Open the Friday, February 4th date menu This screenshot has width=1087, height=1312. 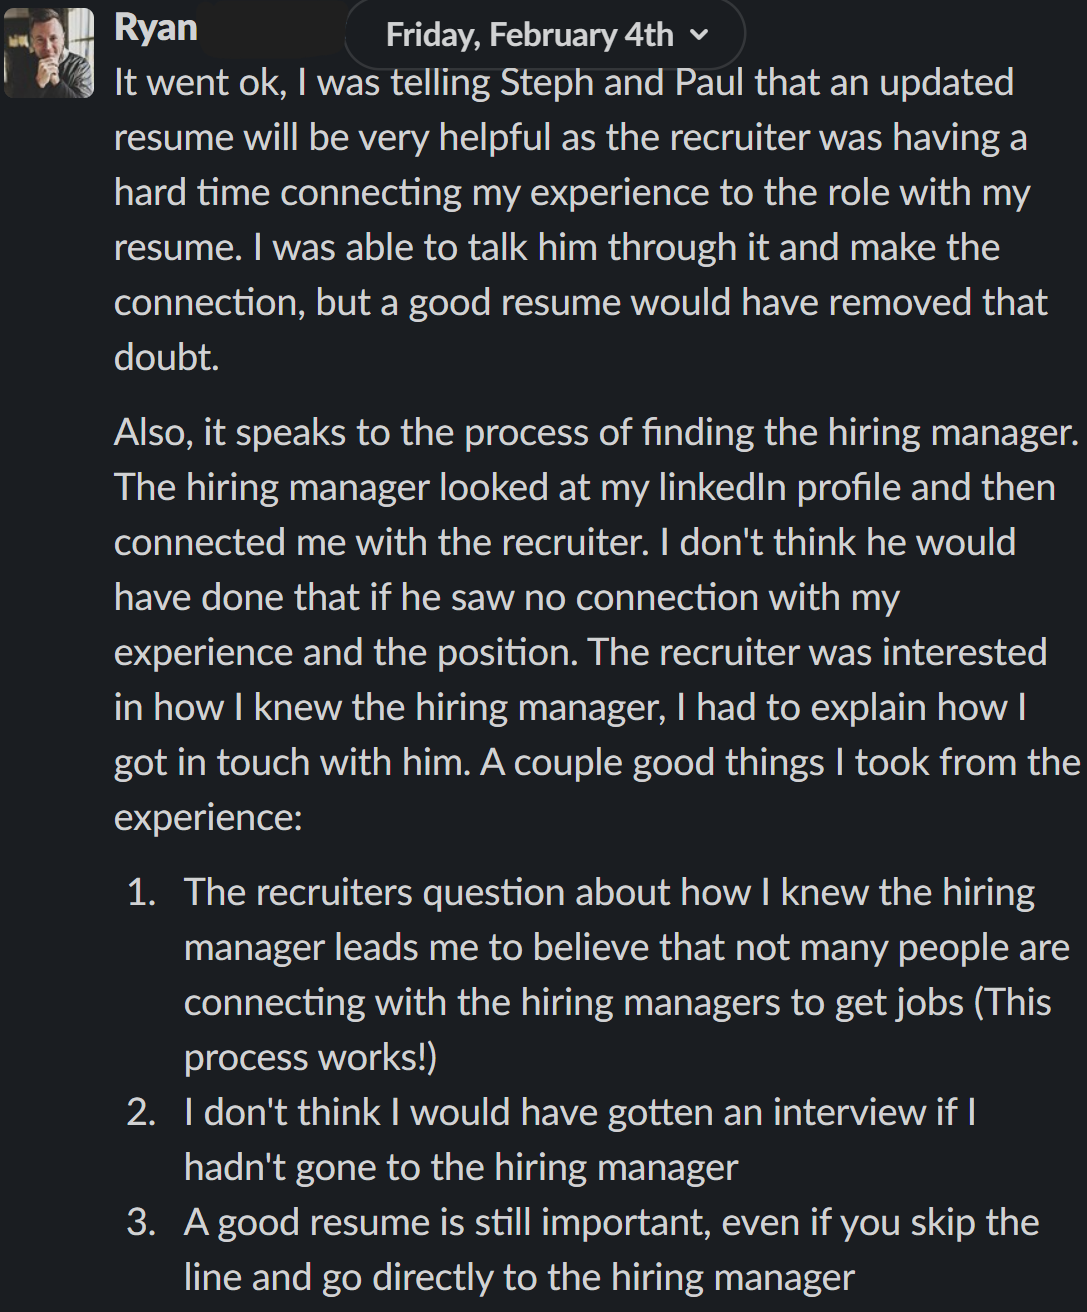point(545,35)
